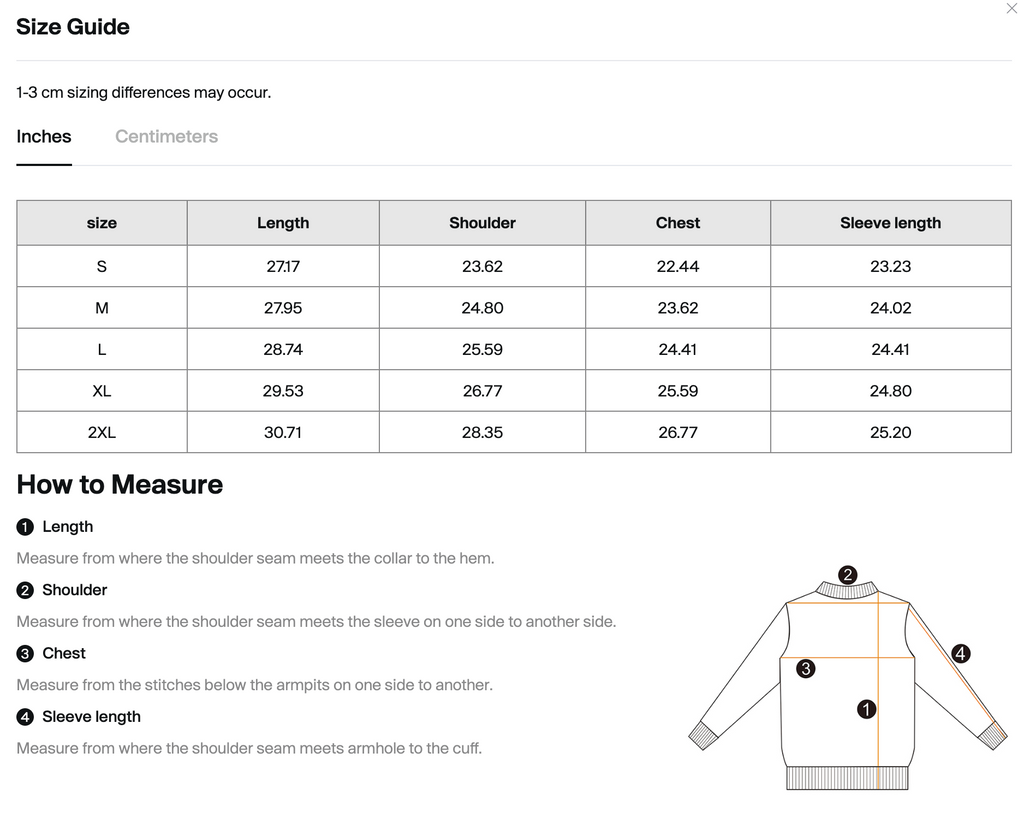Viewport: 1024px width, 818px height.
Task: Click the armhole to cuff description
Action: click(x=249, y=749)
